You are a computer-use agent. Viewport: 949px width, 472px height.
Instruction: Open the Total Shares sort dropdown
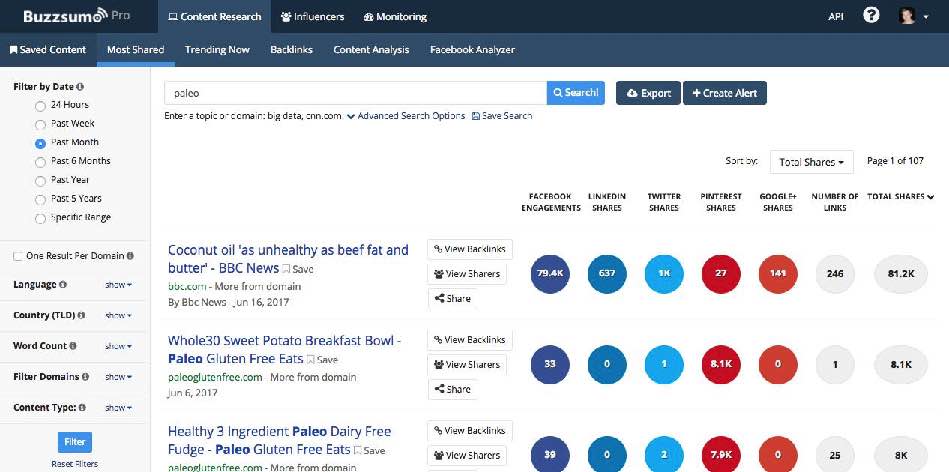pyautogui.click(x=811, y=161)
